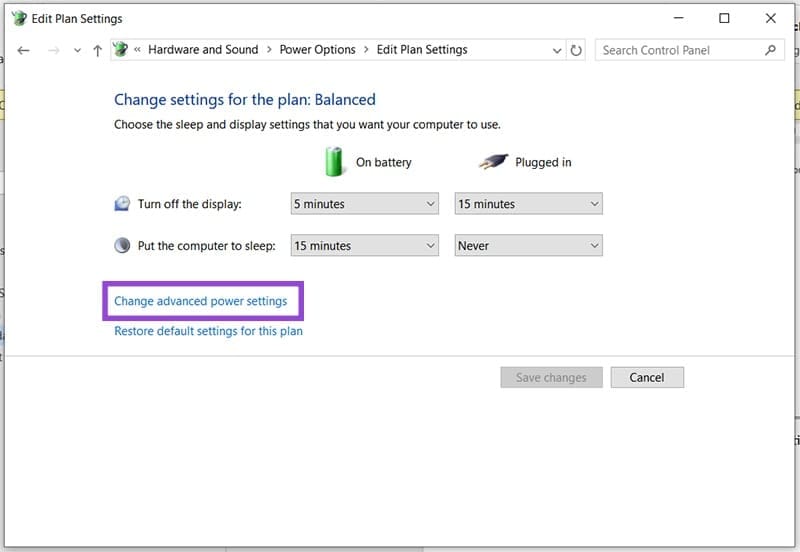Click the Search Control Panel field
Image resolution: width=800 pixels, height=552 pixels.
tap(689, 50)
